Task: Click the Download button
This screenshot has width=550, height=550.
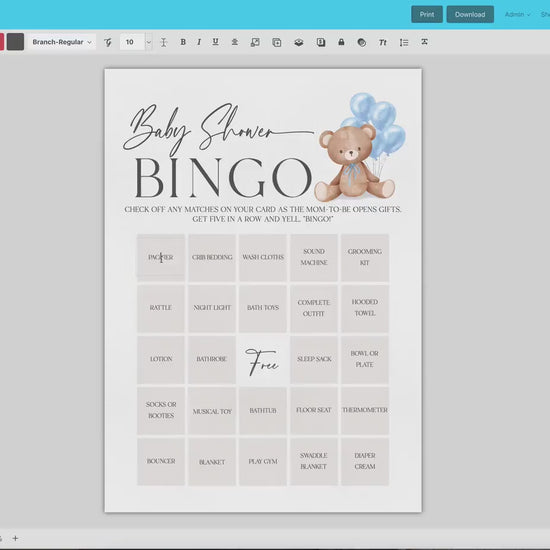Action: [x=470, y=14]
